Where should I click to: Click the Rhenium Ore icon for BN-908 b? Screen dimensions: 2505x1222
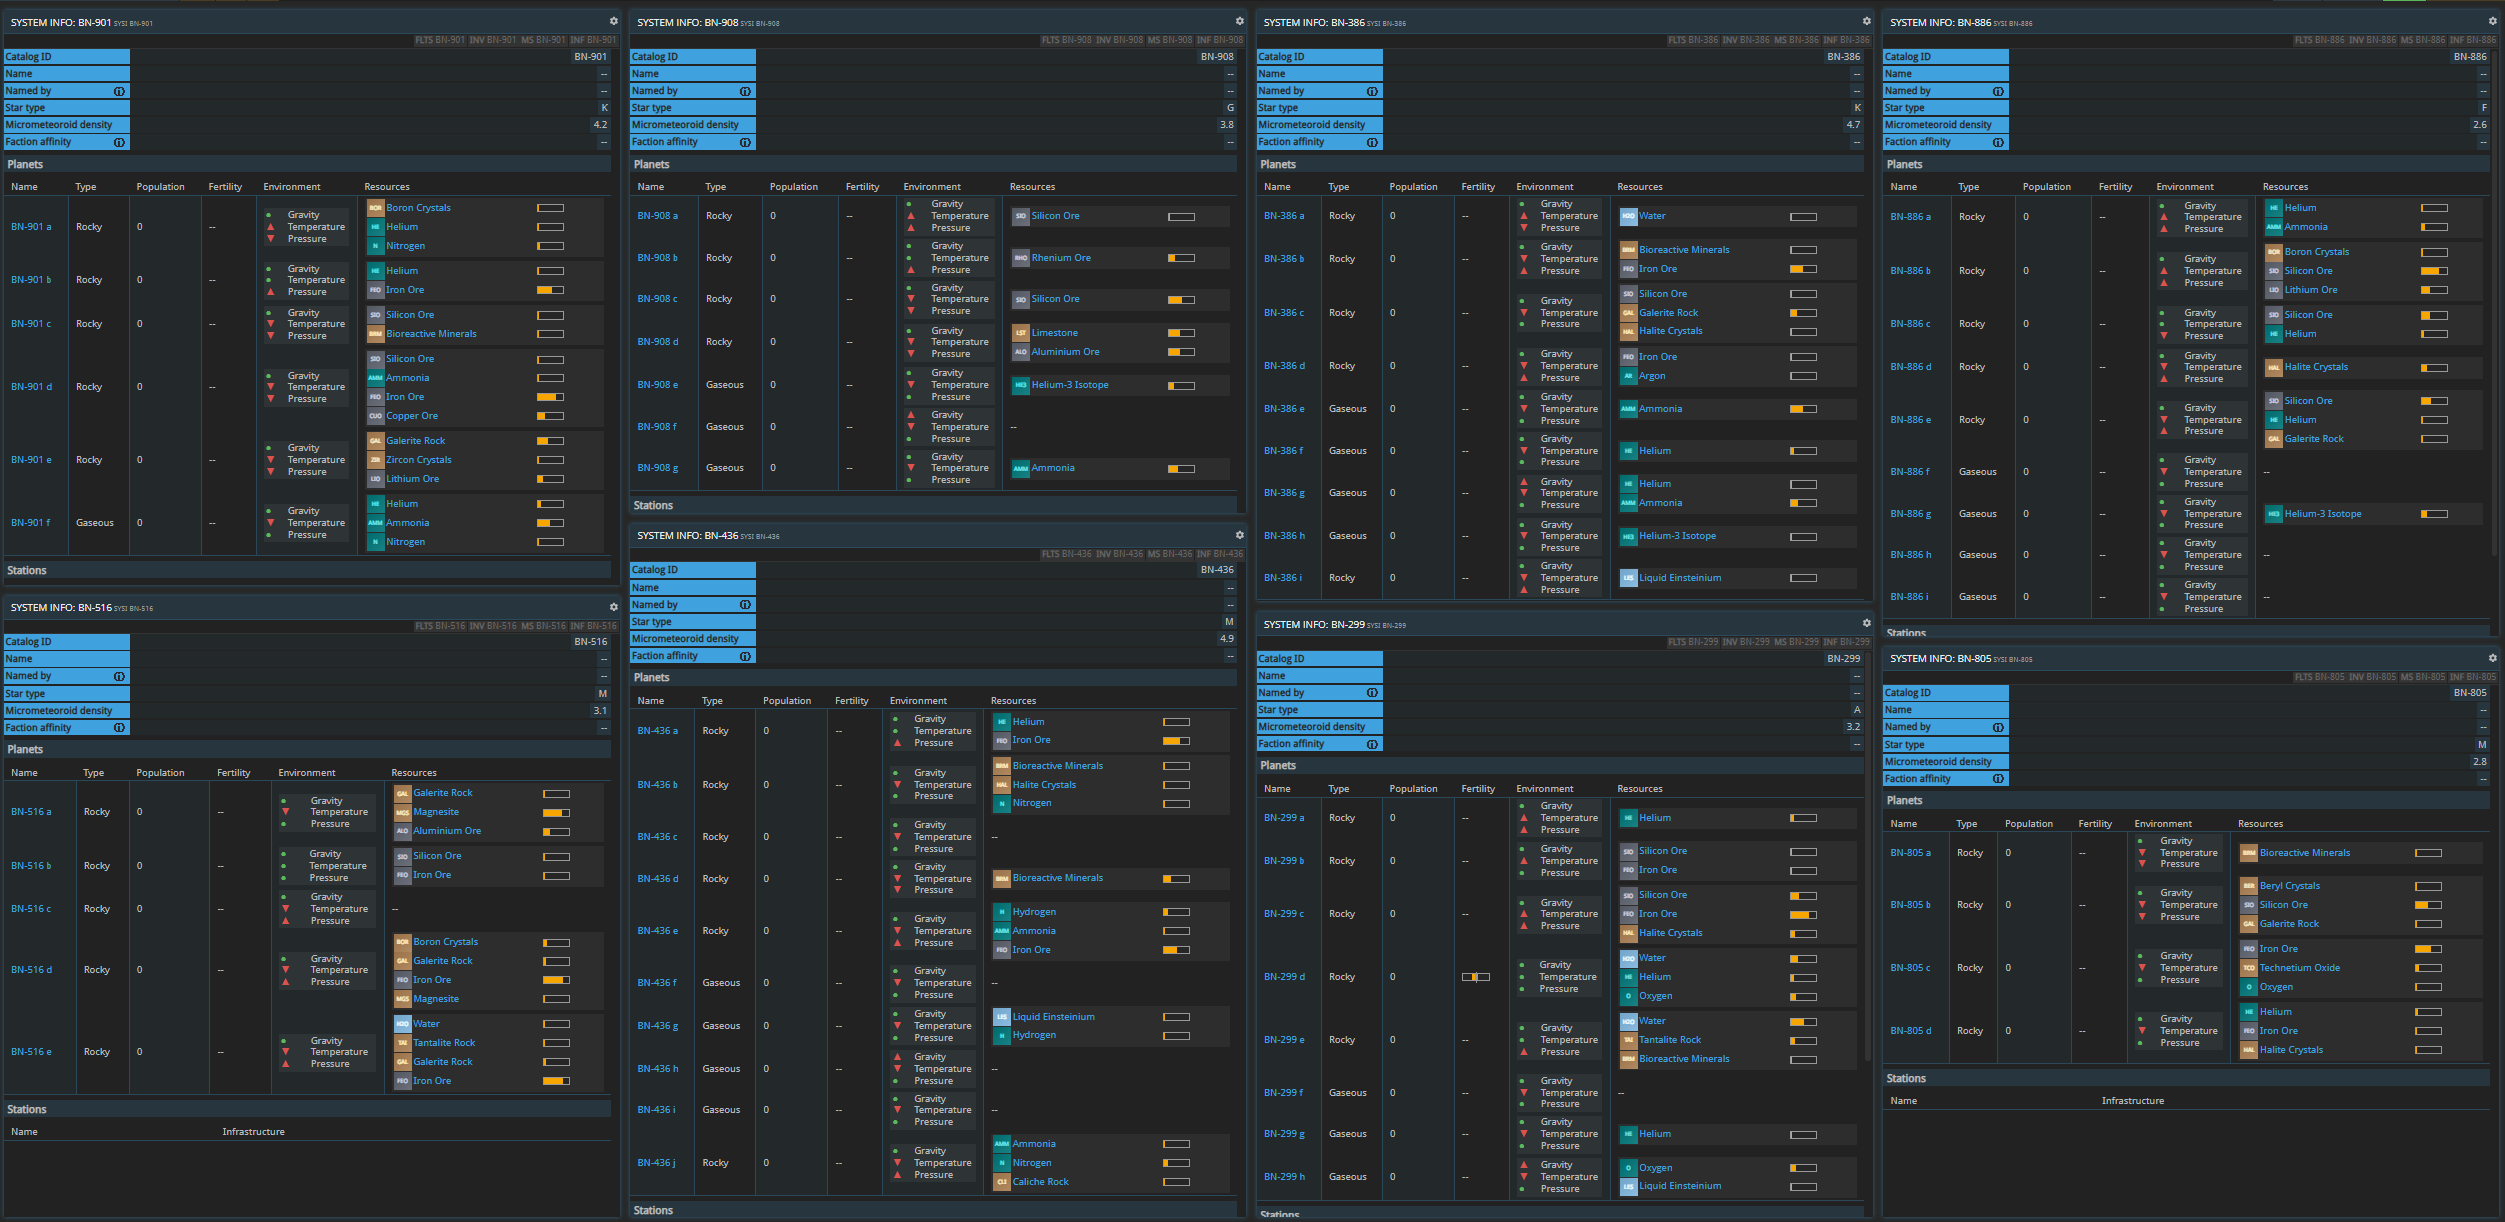click(1020, 258)
